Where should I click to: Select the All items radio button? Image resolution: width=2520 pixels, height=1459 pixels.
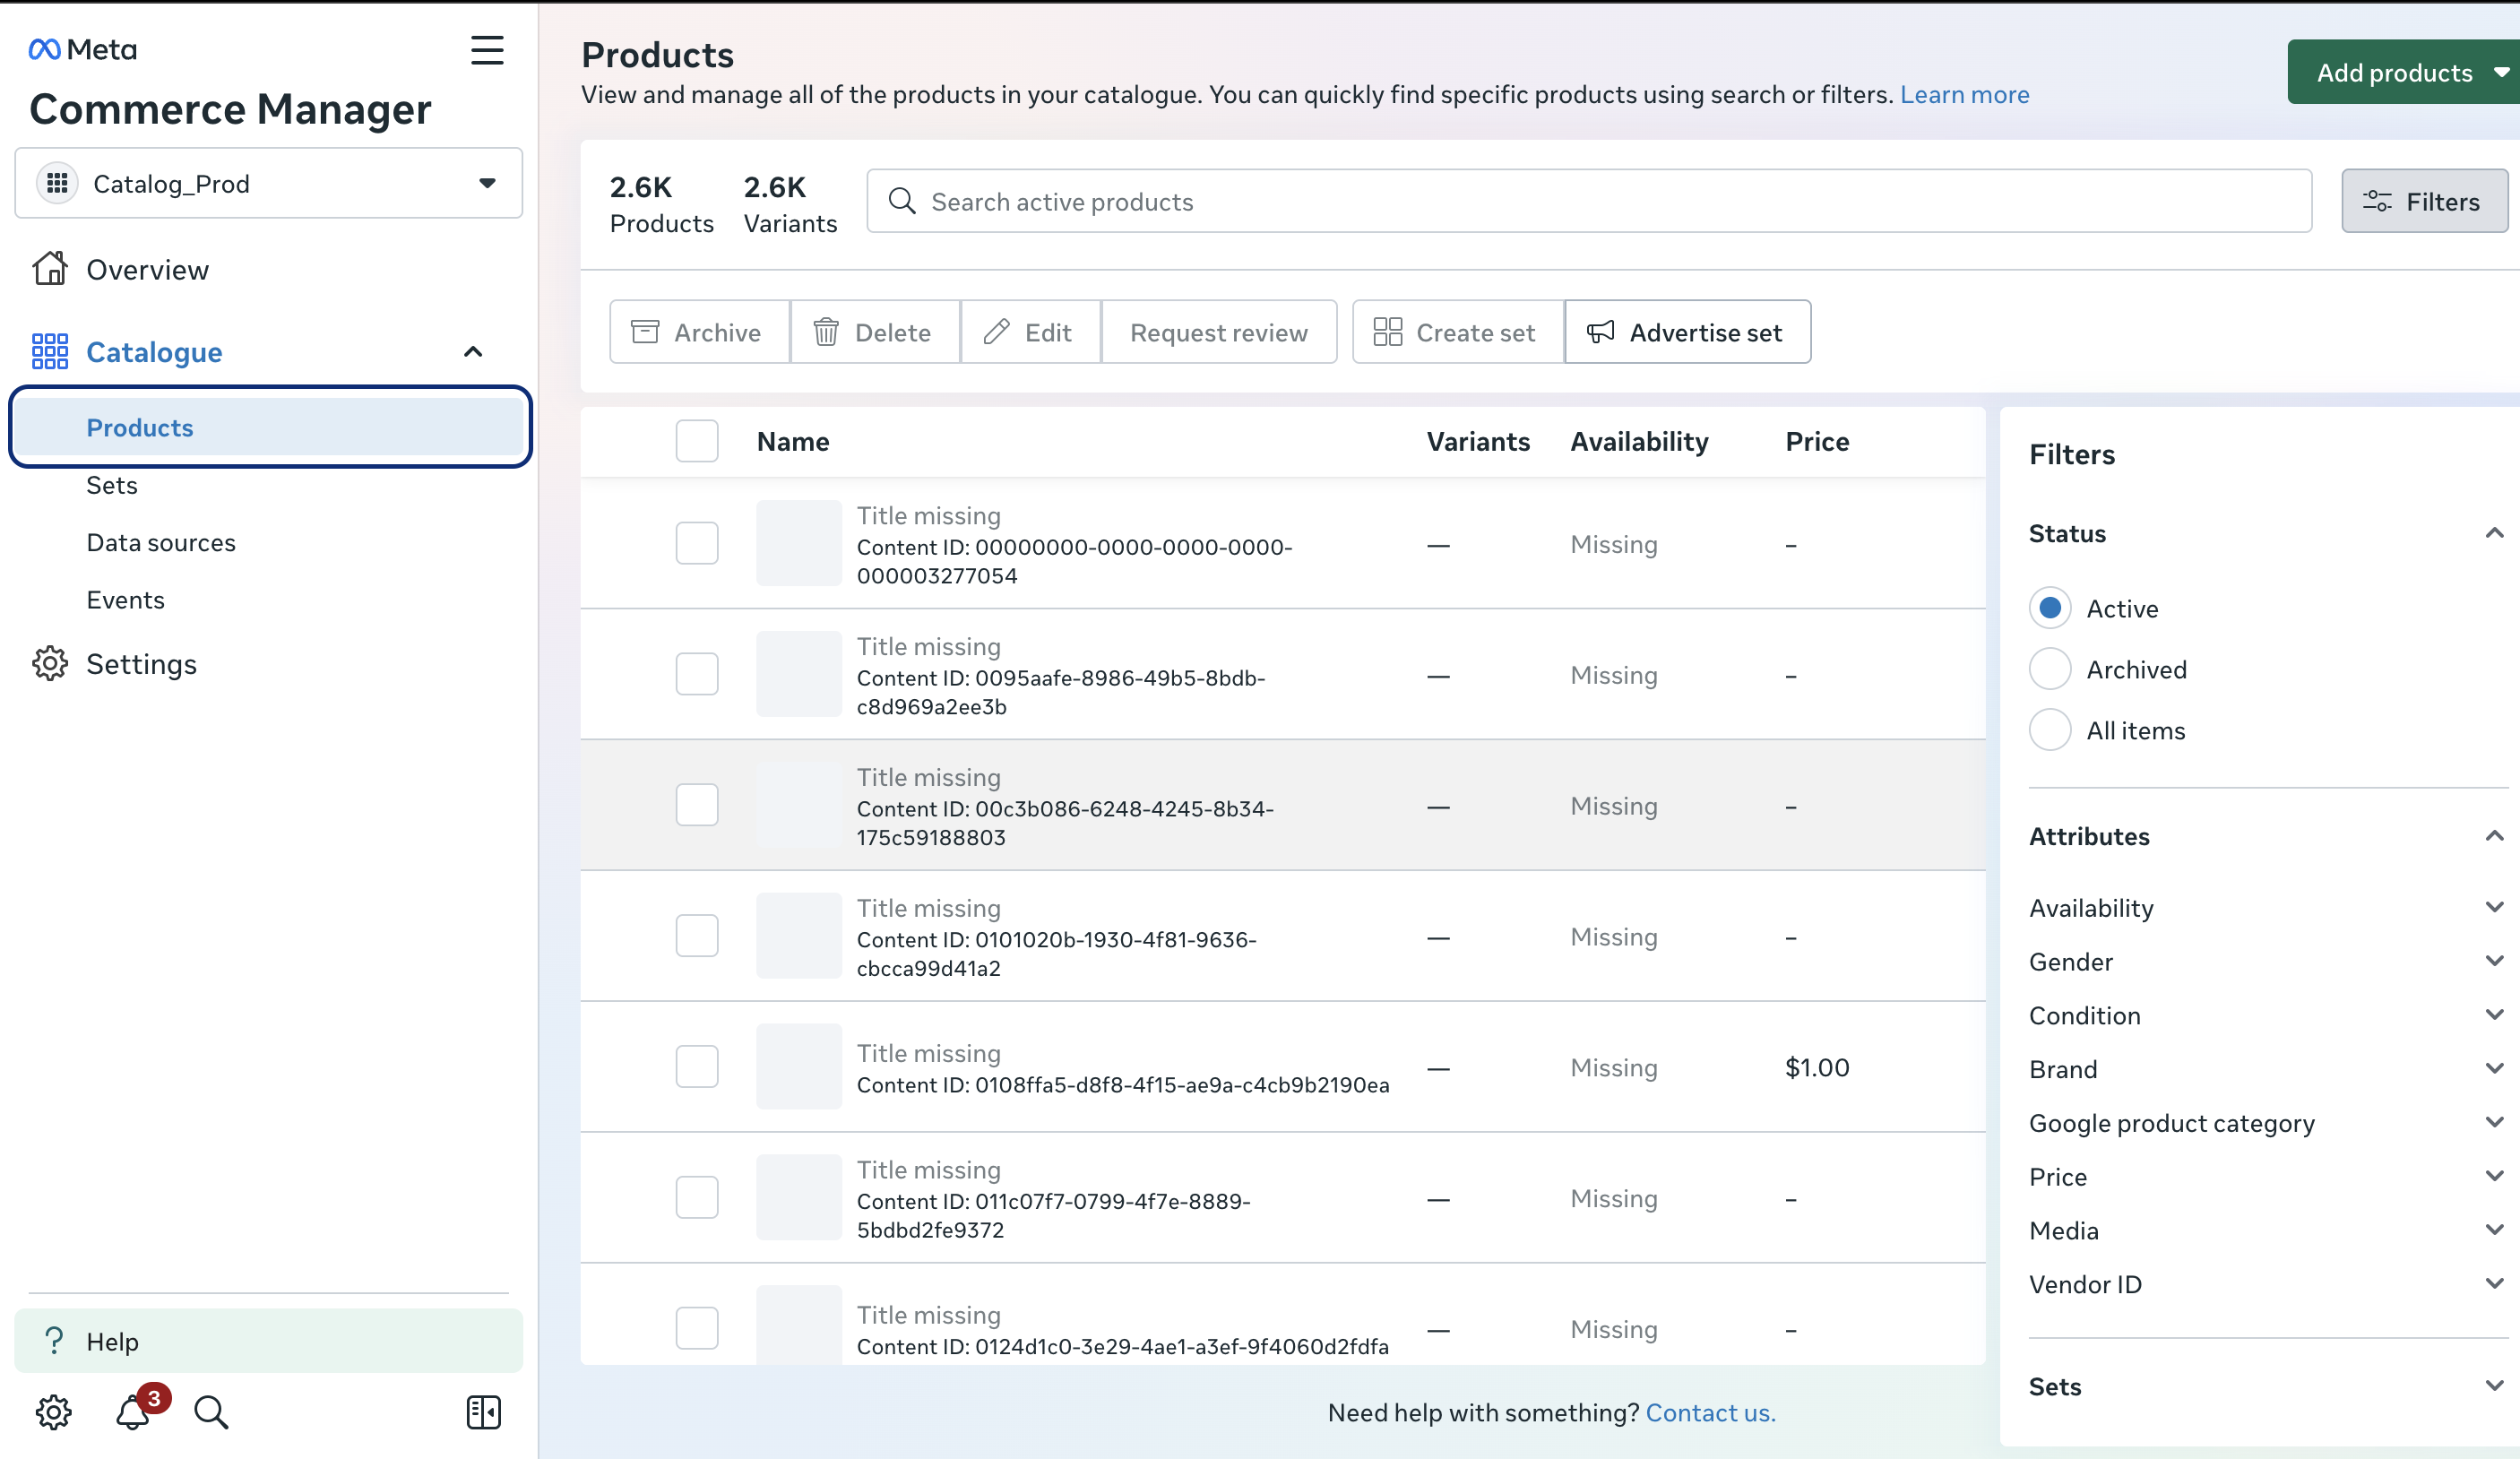pyautogui.click(x=2049, y=730)
